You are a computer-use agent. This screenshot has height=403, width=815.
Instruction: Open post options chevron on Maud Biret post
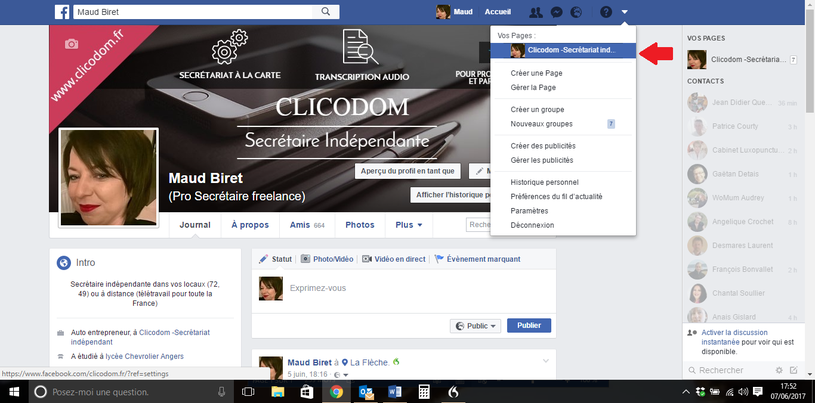coord(546,361)
